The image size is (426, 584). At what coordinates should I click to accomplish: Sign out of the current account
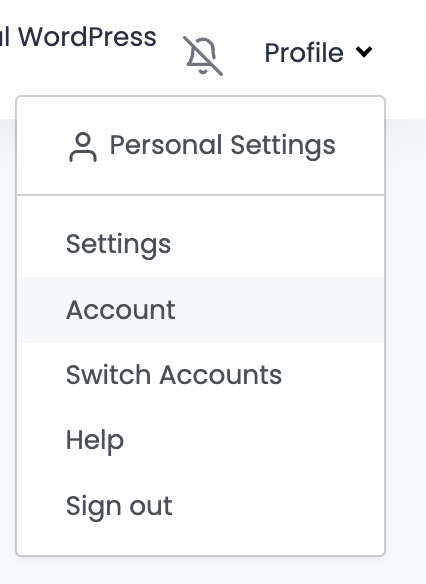(201, 506)
